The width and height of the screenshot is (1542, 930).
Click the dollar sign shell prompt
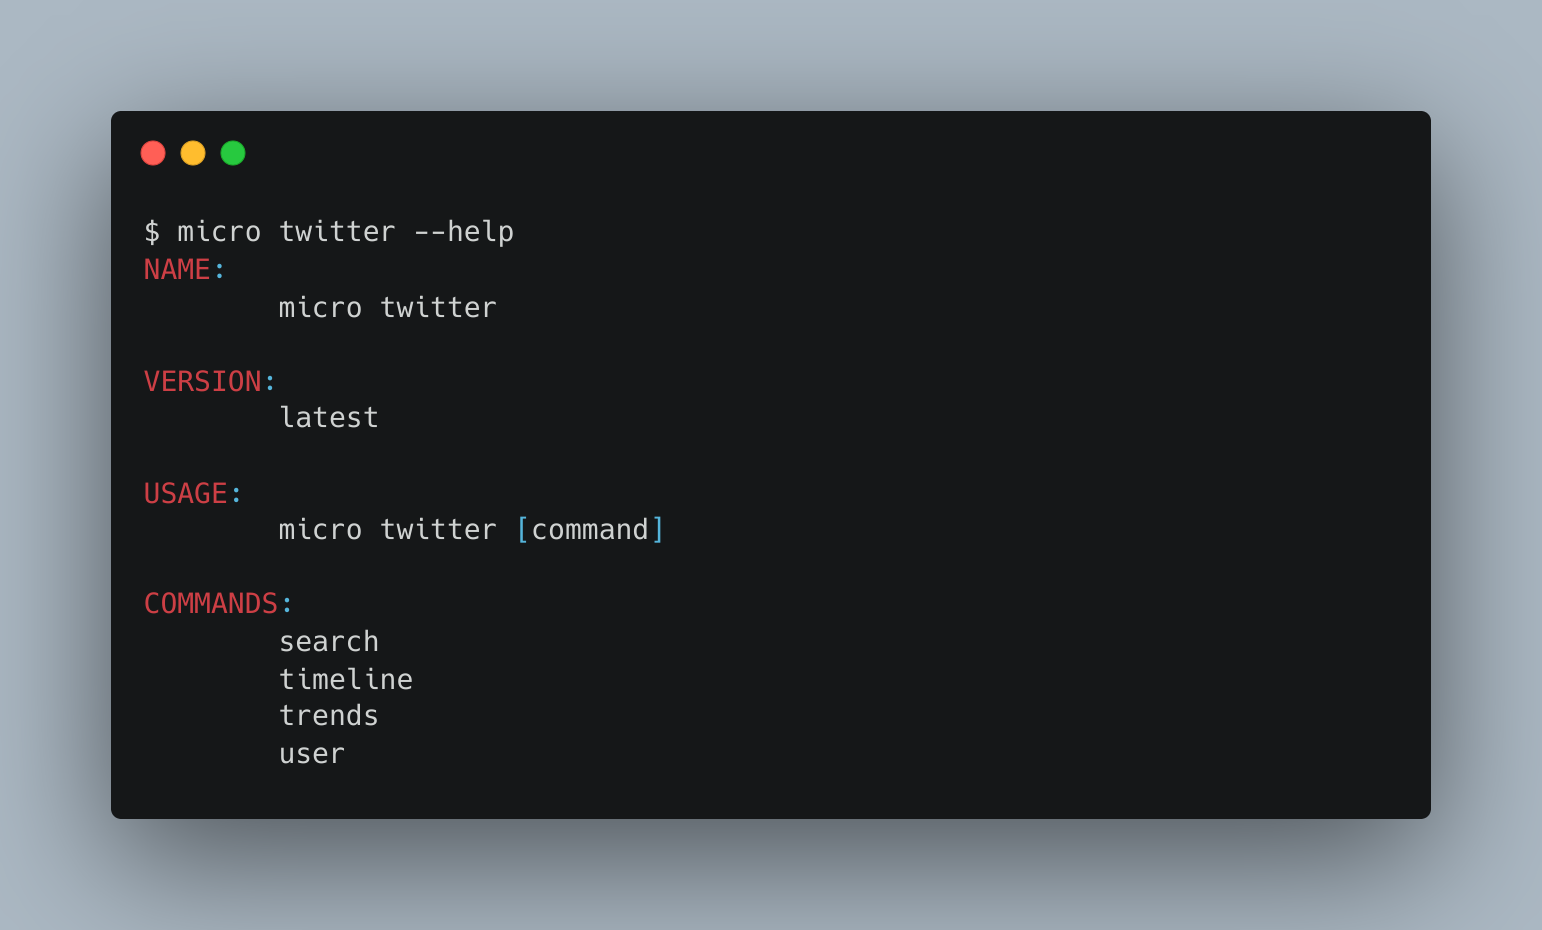coord(152,232)
